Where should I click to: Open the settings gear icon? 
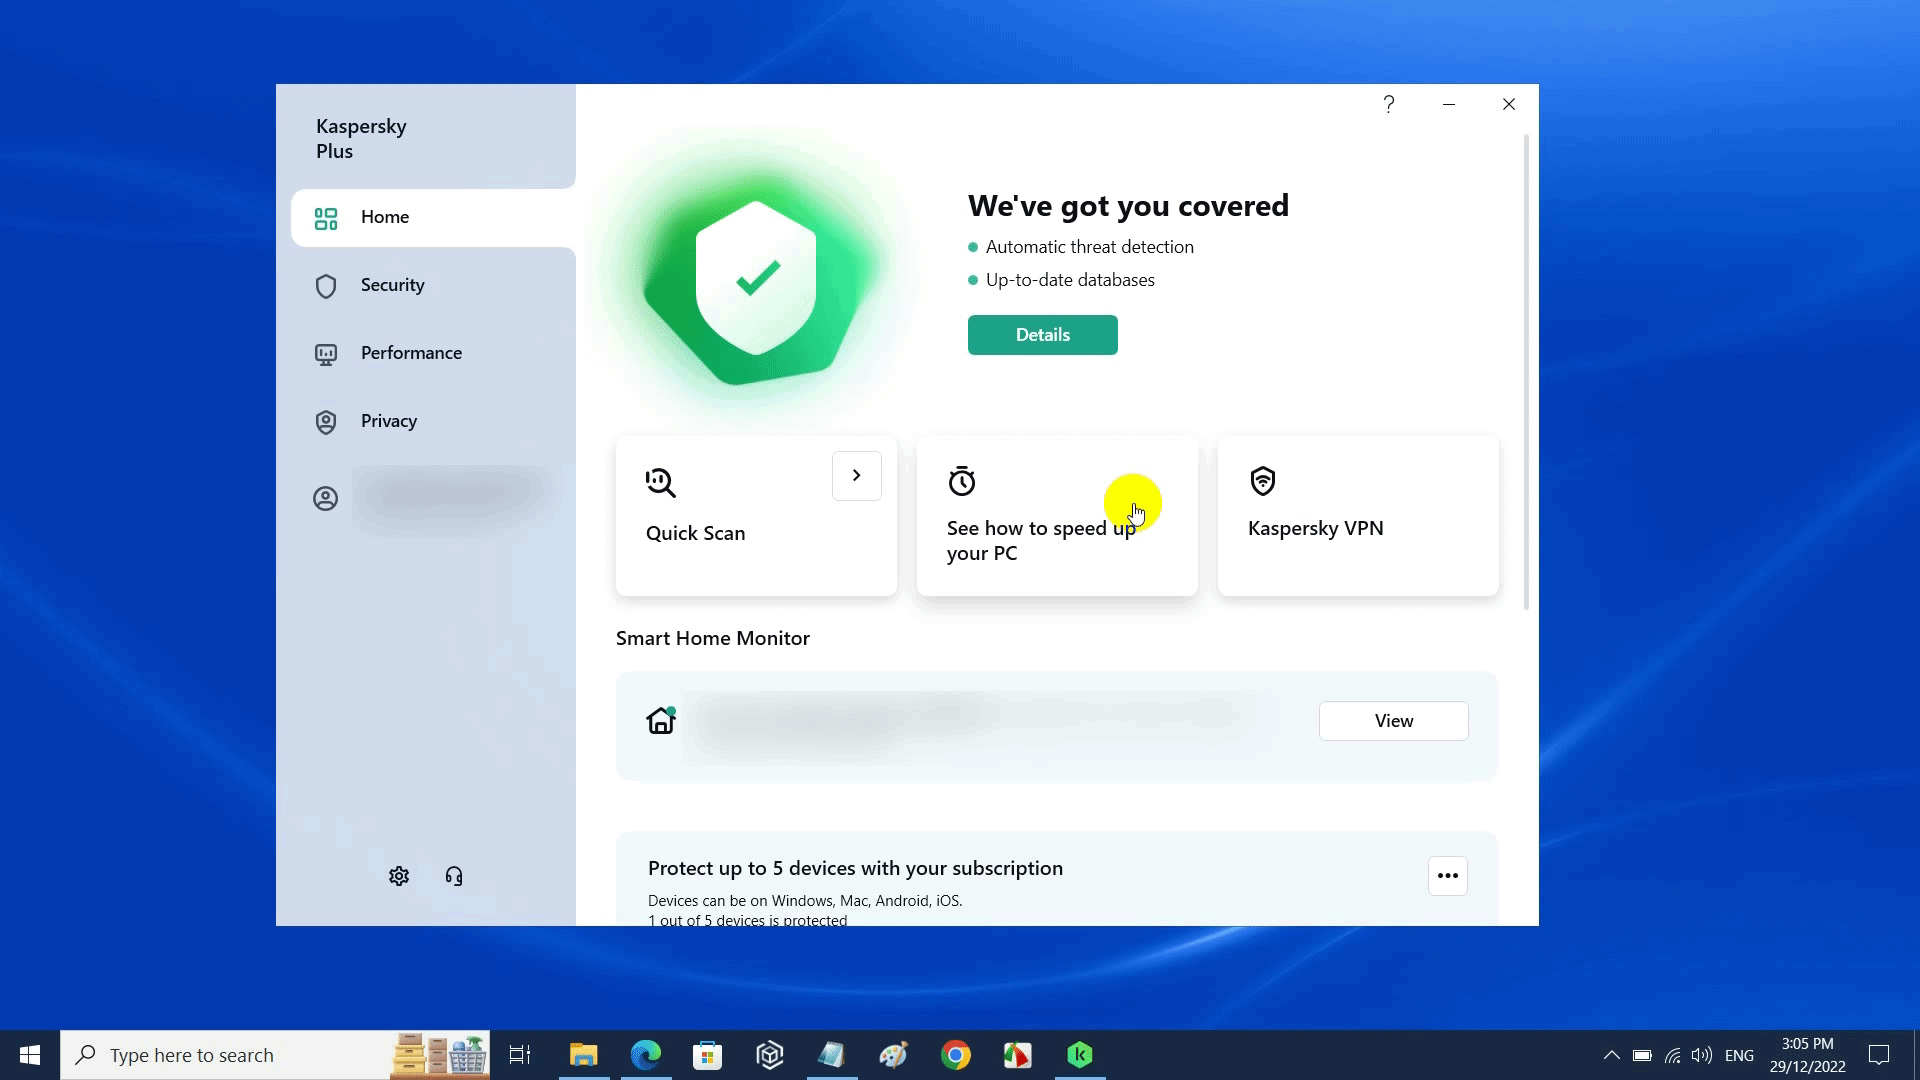tap(399, 876)
